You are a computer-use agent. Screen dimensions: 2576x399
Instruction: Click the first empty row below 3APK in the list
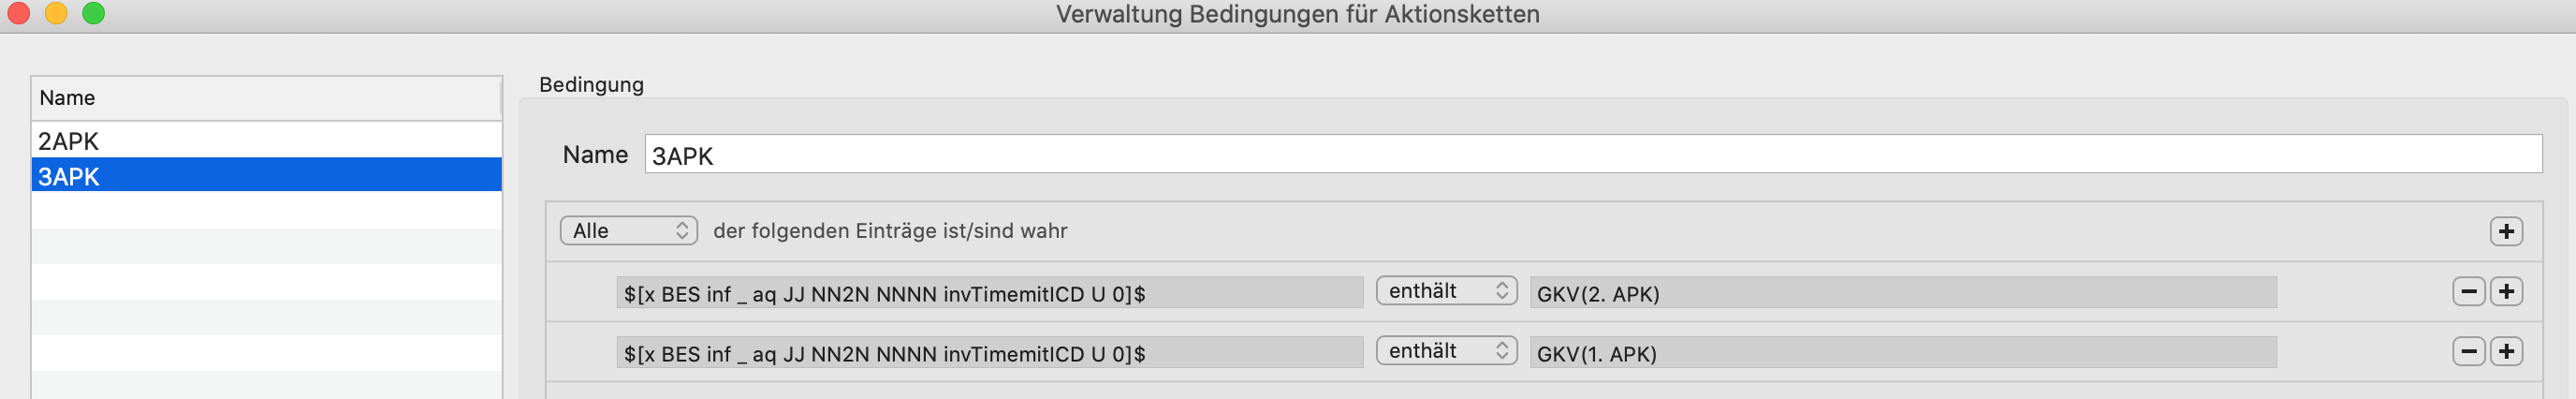tap(266, 210)
